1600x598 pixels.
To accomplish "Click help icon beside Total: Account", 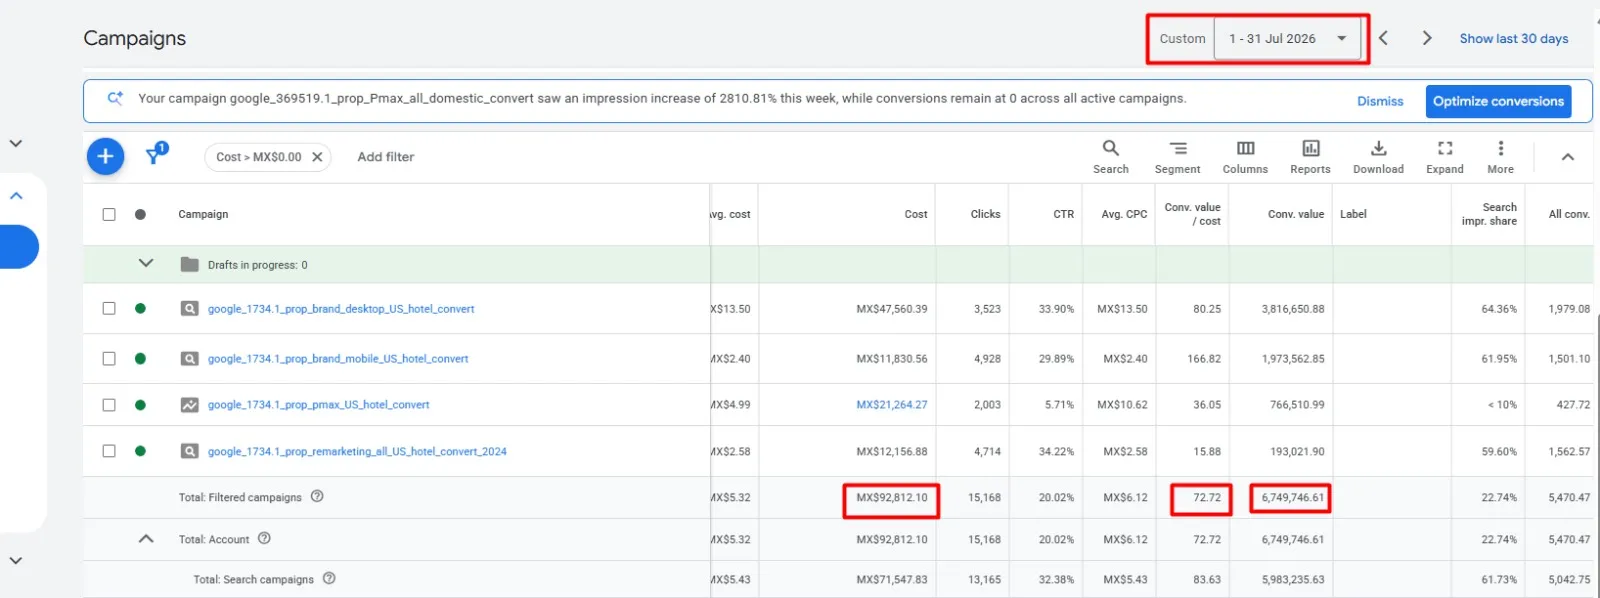I will 264,538.
